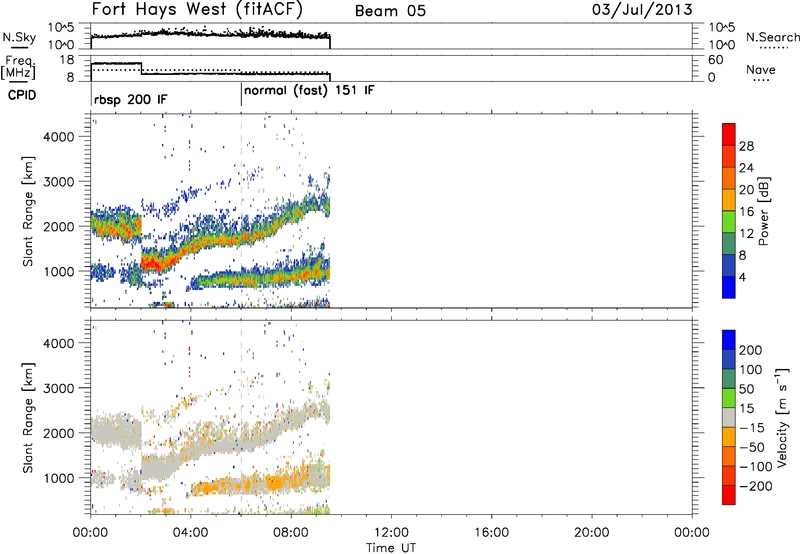
Task: Click the red bottom Velocity colorbar segment
Action: [729, 495]
